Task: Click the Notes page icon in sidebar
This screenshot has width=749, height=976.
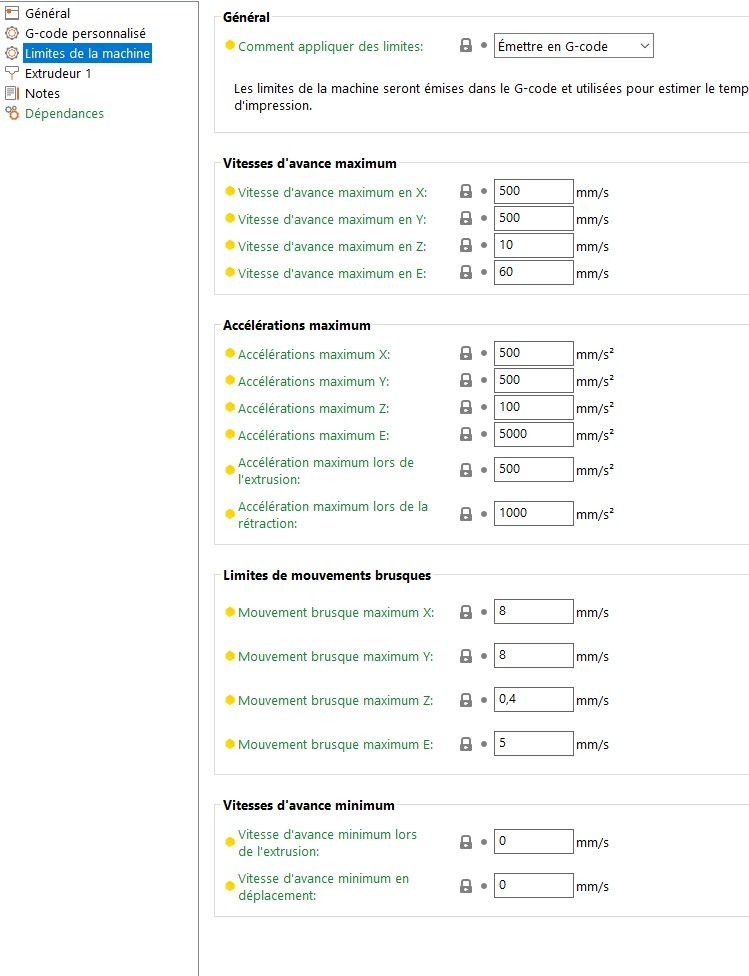Action: coord(12,93)
